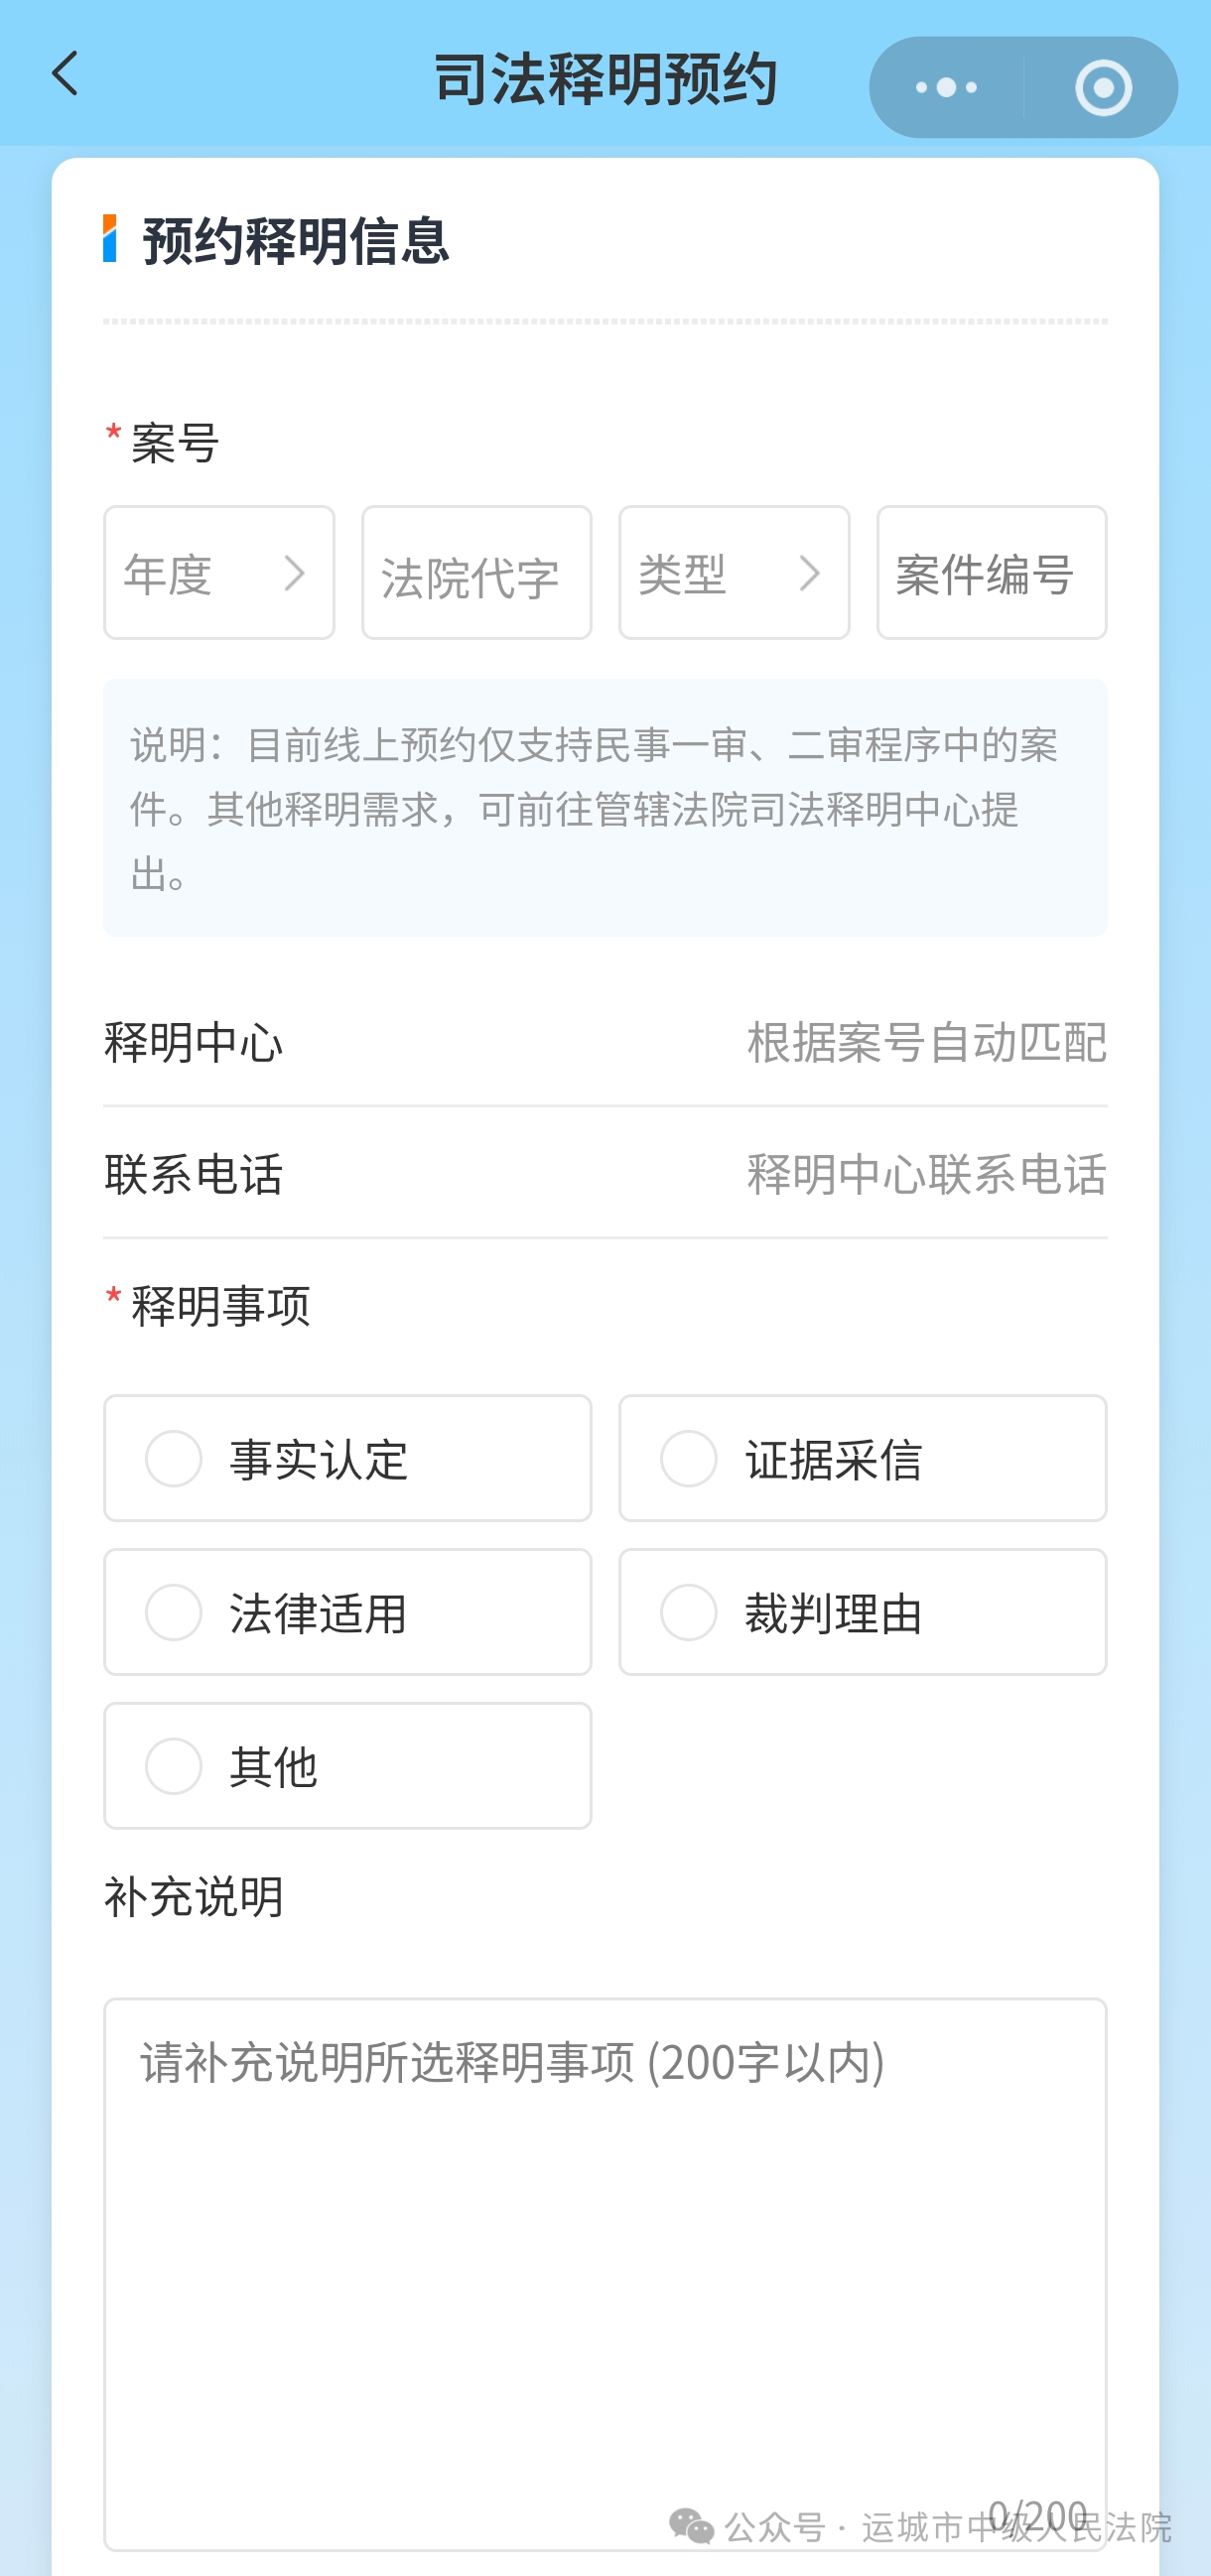Tap the back arrow icon
This screenshot has height=2576, width=1211.
[x=66, y=75]
